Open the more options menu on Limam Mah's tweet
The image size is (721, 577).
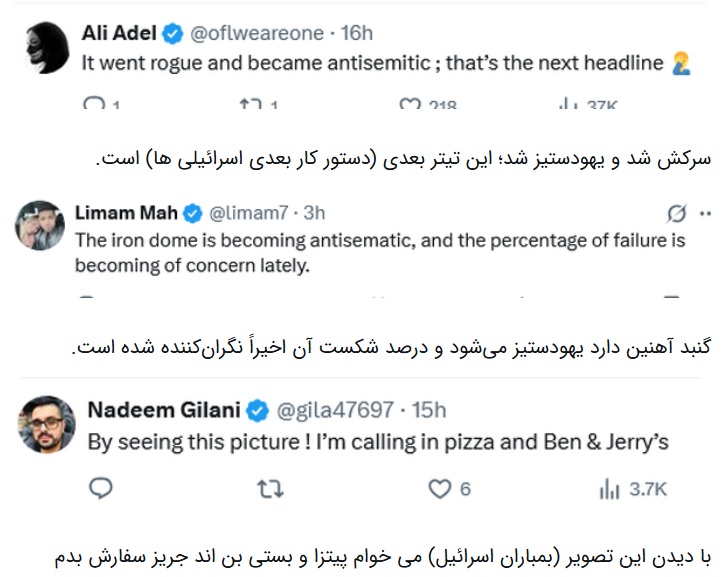tap(705, 213)
